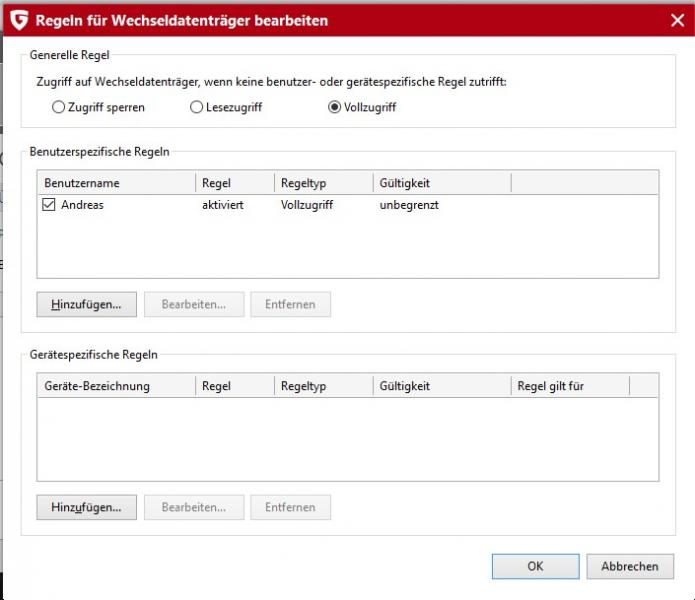
Task: Click Entfernen under Benutzerspezifische Regeln
Action: 290,304
